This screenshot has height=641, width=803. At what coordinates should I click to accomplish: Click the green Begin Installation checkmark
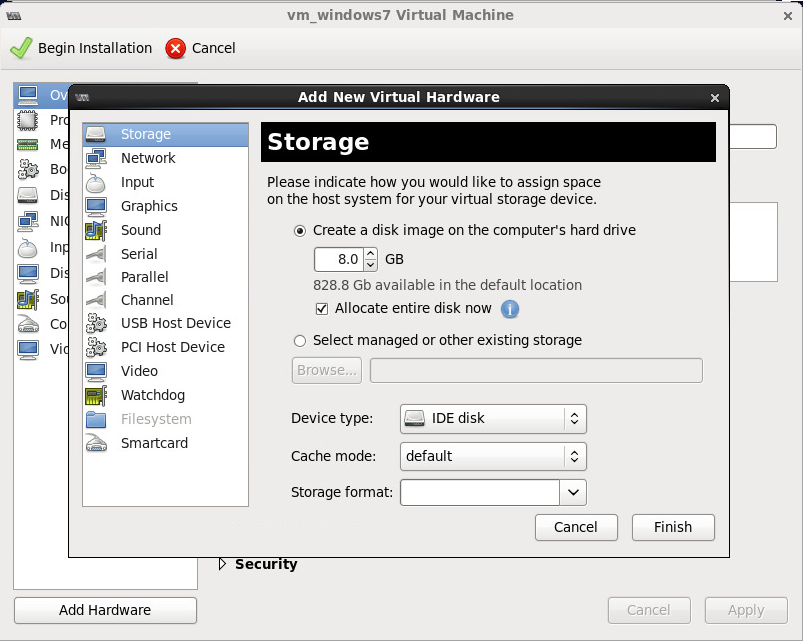22,48
